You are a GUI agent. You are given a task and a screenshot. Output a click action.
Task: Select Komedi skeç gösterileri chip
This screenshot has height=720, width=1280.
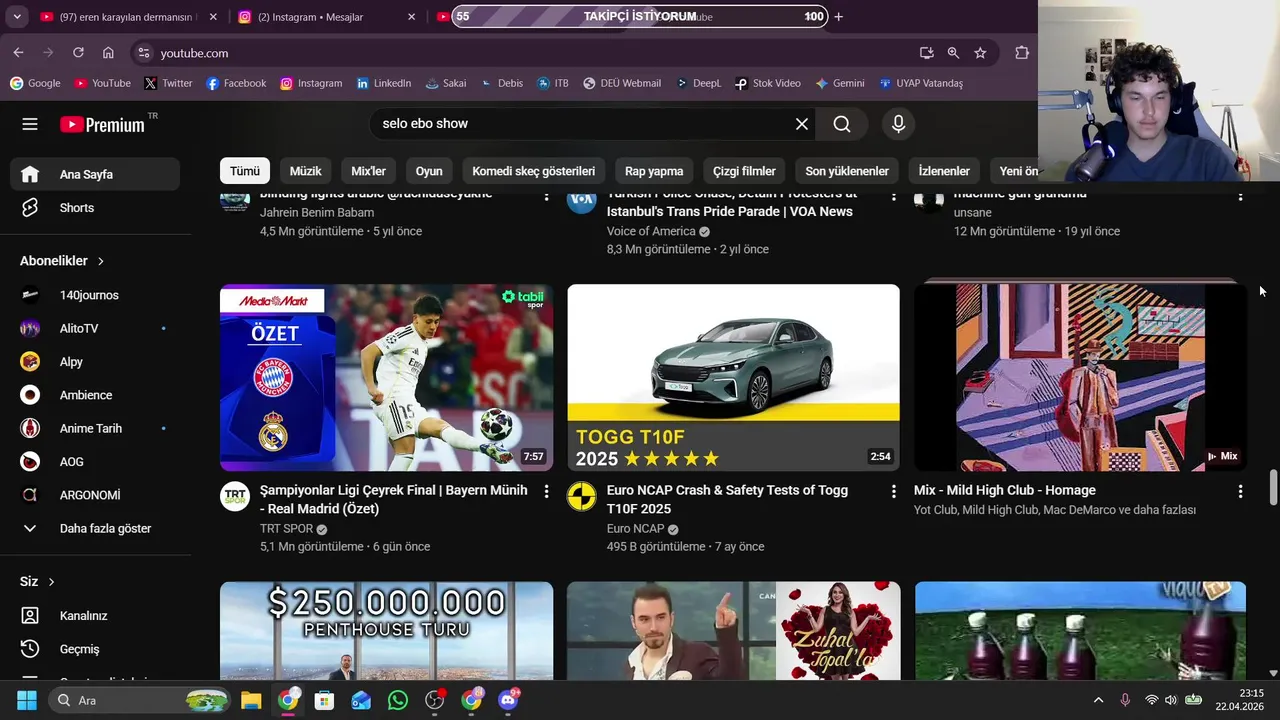point(533,171)
